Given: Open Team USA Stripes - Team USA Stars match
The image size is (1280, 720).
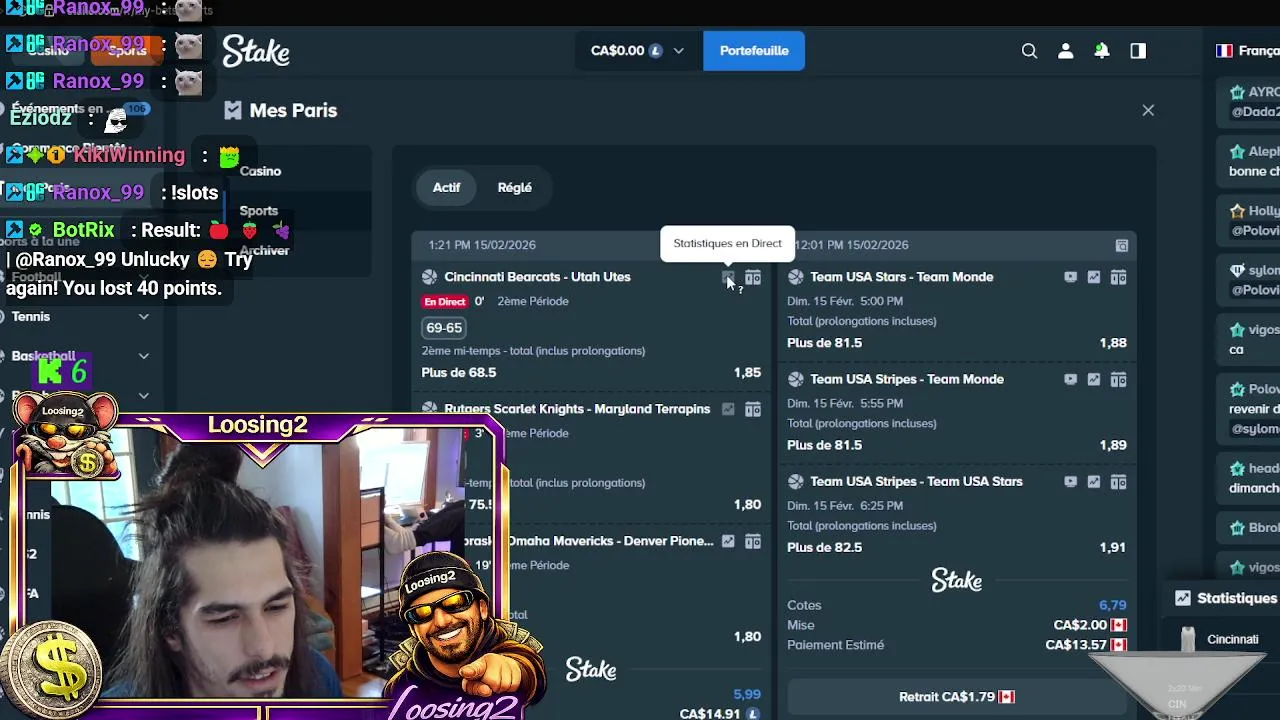Looking at the screenshot, I should point(916,481).
